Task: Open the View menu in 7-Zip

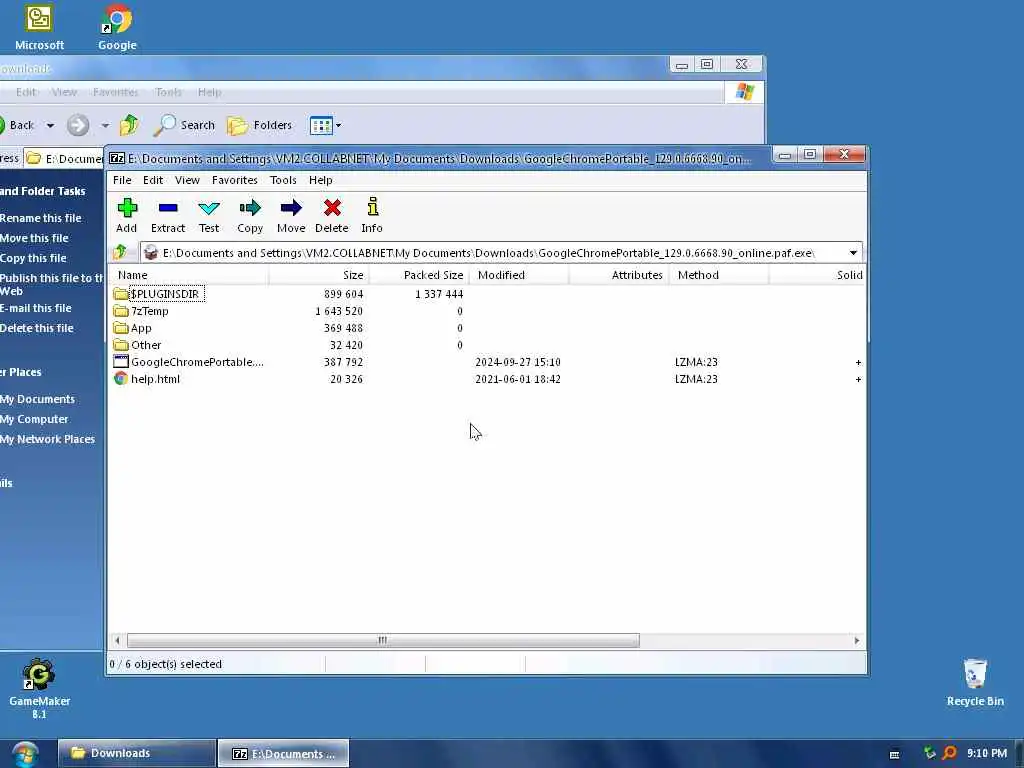Action: click(187, 180)
